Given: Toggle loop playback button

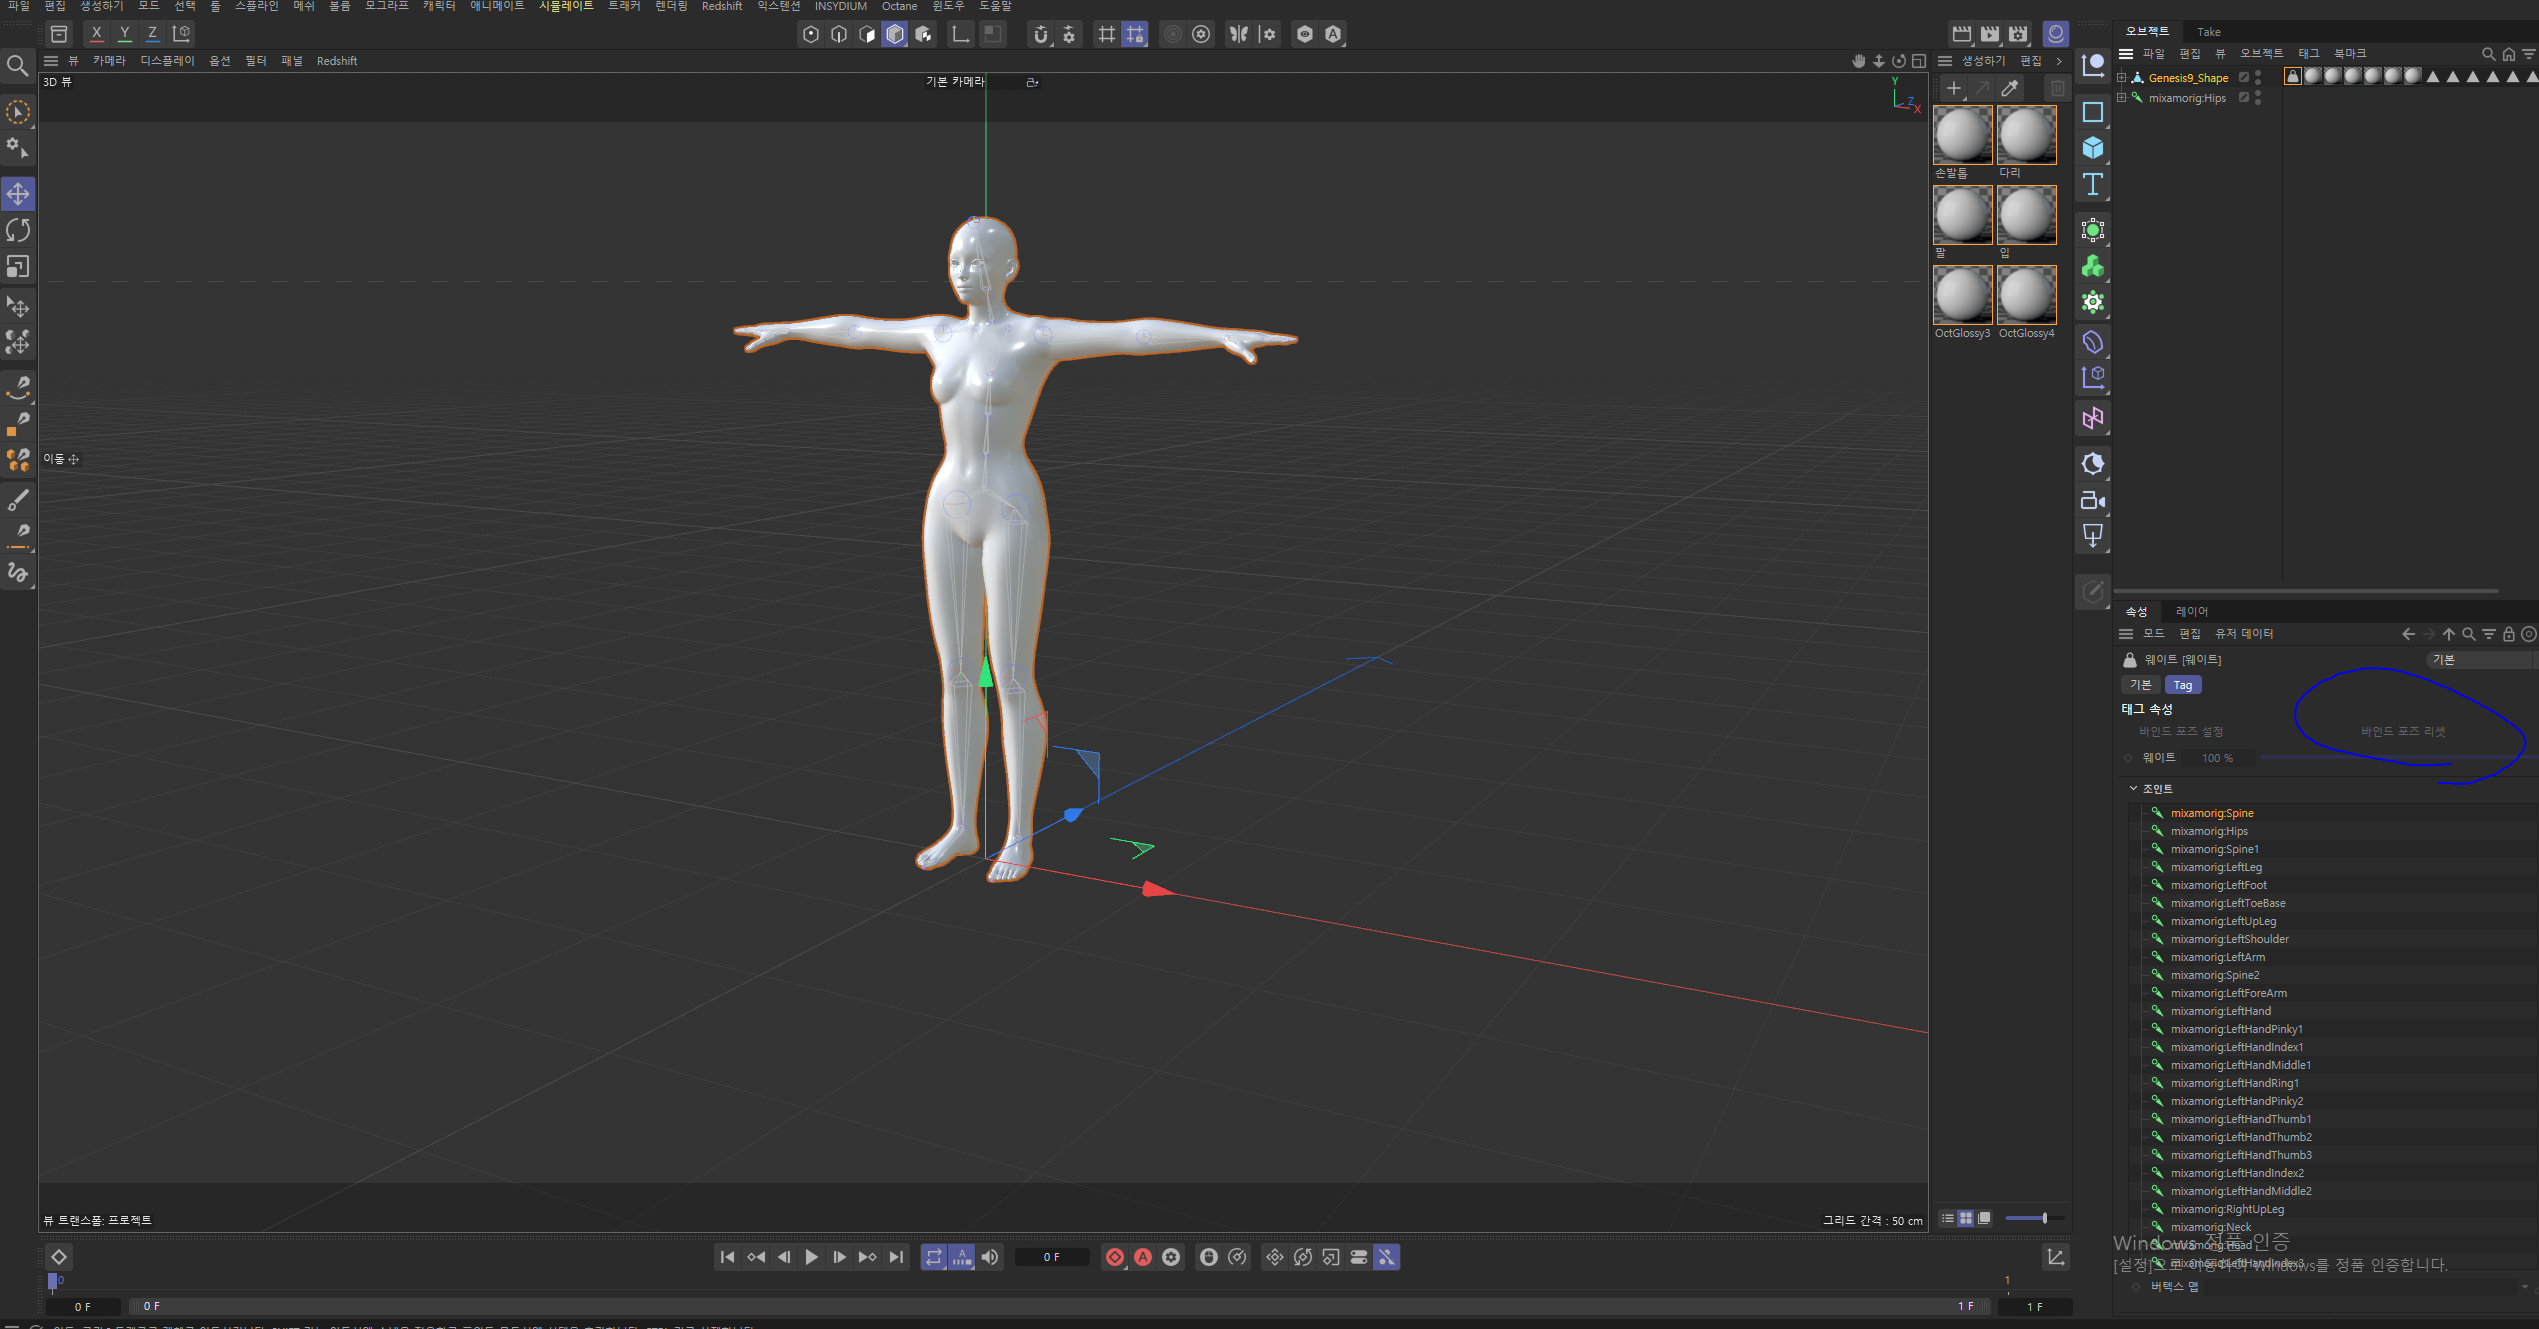Looking at the screenshot, I should pos(933,1257).
